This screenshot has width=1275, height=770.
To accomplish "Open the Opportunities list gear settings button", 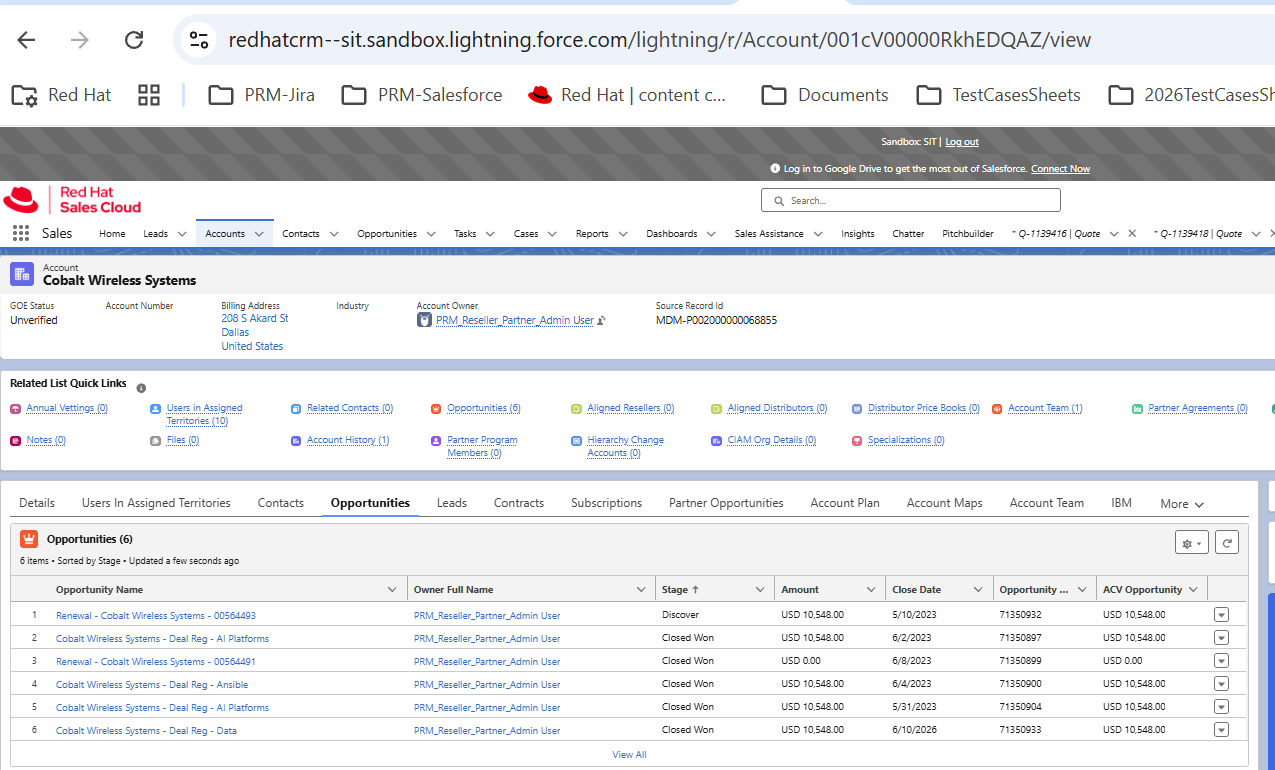I will click(1192, 543).
